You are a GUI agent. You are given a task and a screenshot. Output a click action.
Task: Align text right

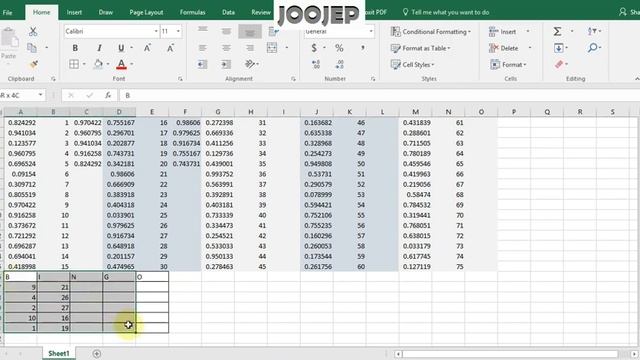(250, 48)
